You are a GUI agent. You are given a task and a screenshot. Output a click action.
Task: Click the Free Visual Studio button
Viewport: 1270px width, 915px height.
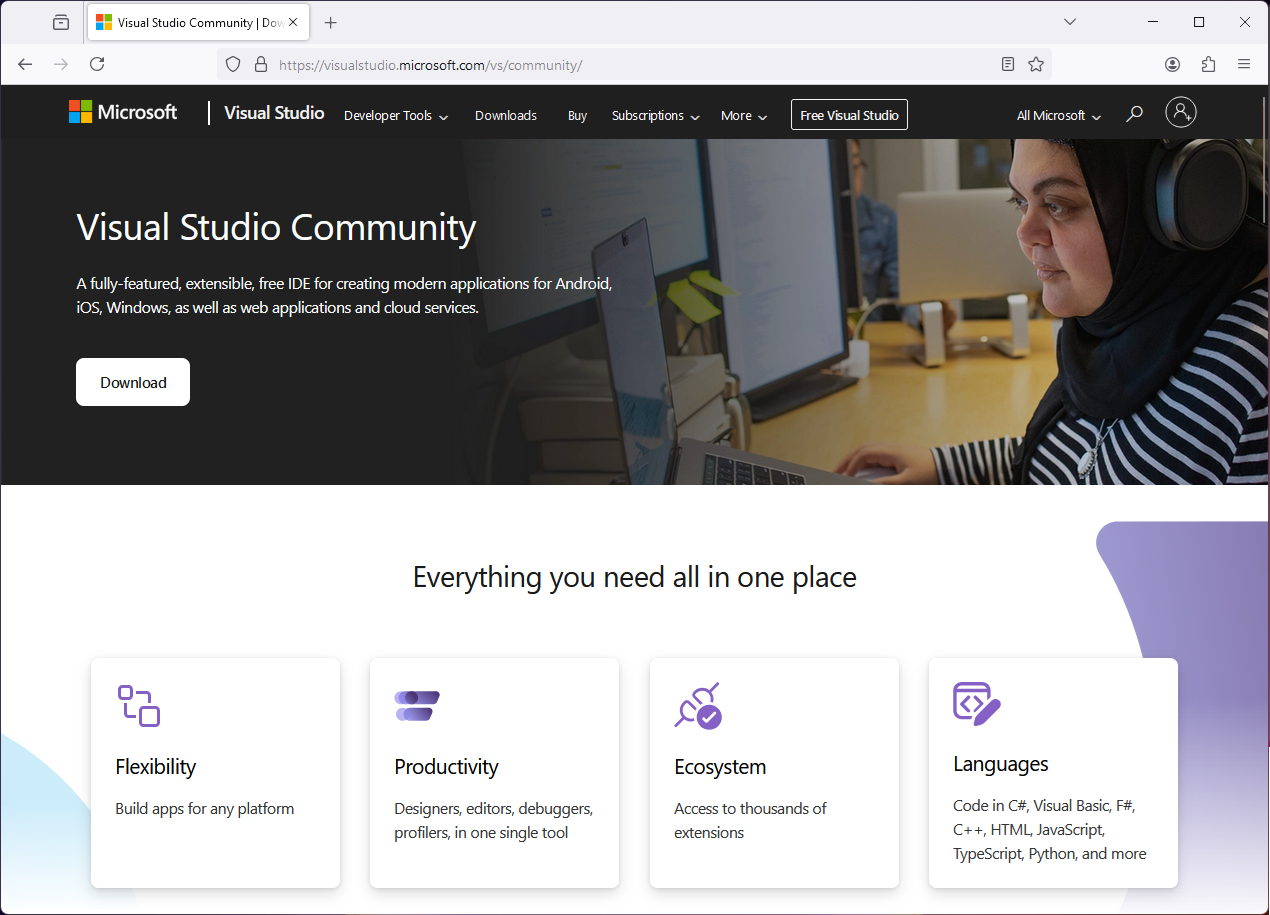(849, 115)
